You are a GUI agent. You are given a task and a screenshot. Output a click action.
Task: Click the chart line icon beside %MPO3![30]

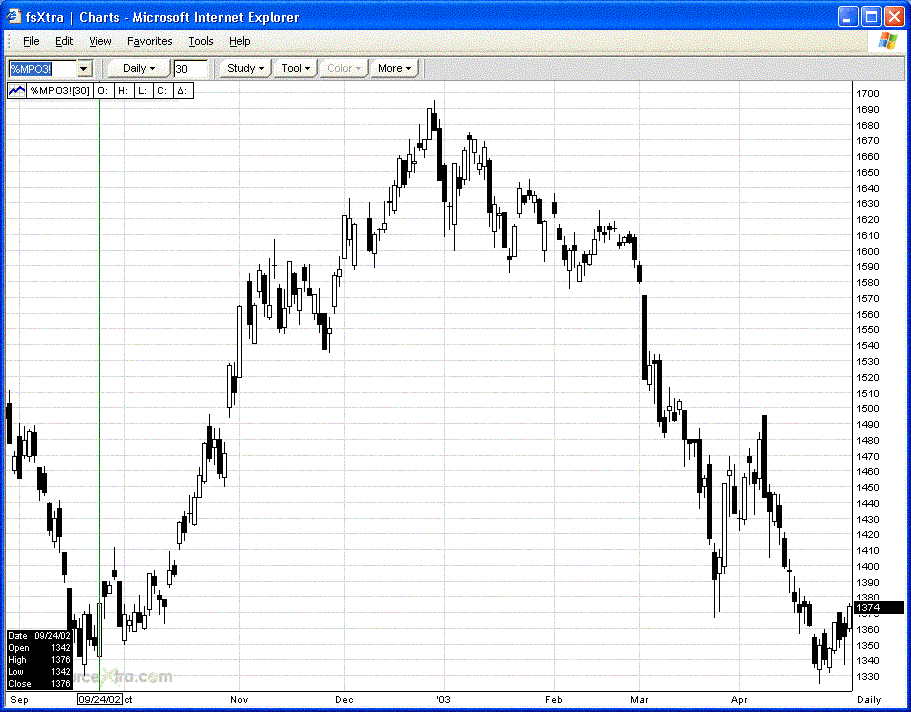[17, 91]
